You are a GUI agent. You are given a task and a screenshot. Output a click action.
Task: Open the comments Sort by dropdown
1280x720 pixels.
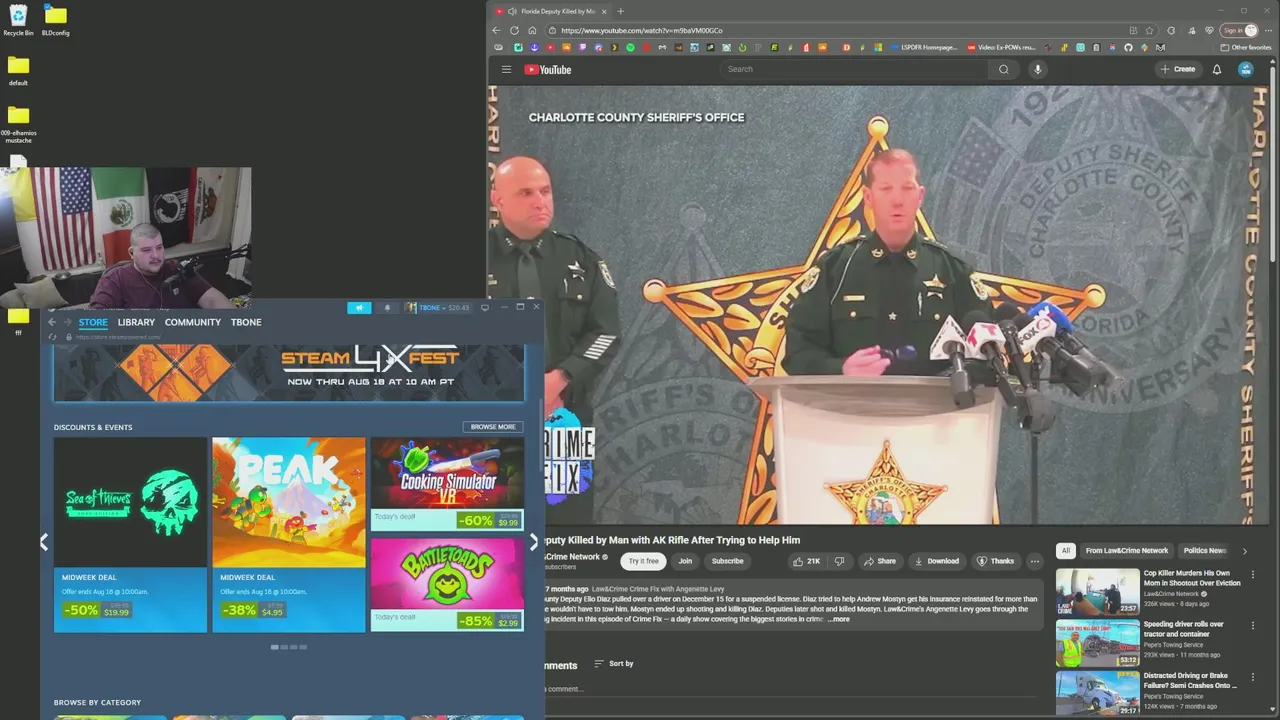coord(613,663)
